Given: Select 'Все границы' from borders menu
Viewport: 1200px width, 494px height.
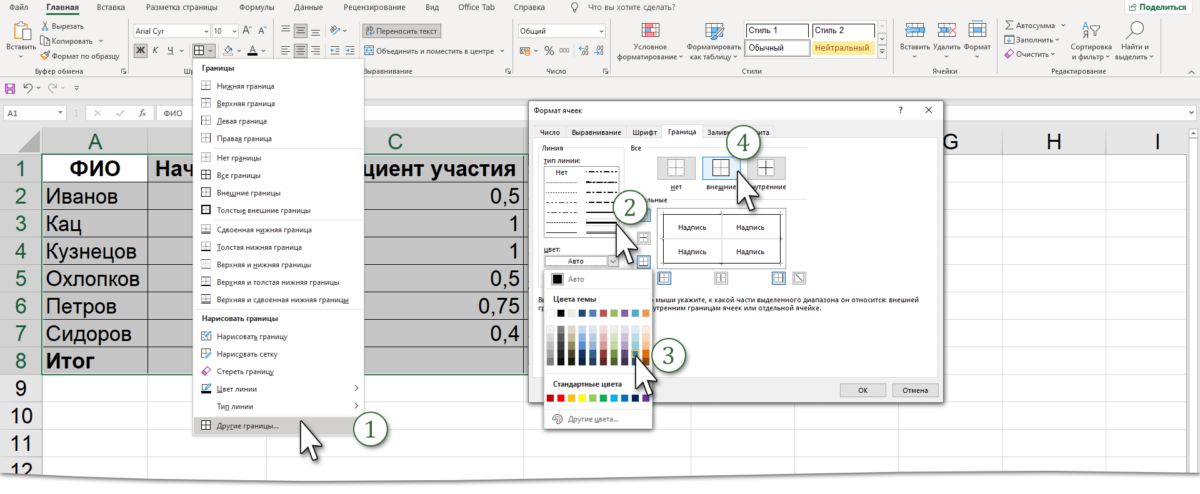Looking at the screenshot, I should tap(239, 175).
